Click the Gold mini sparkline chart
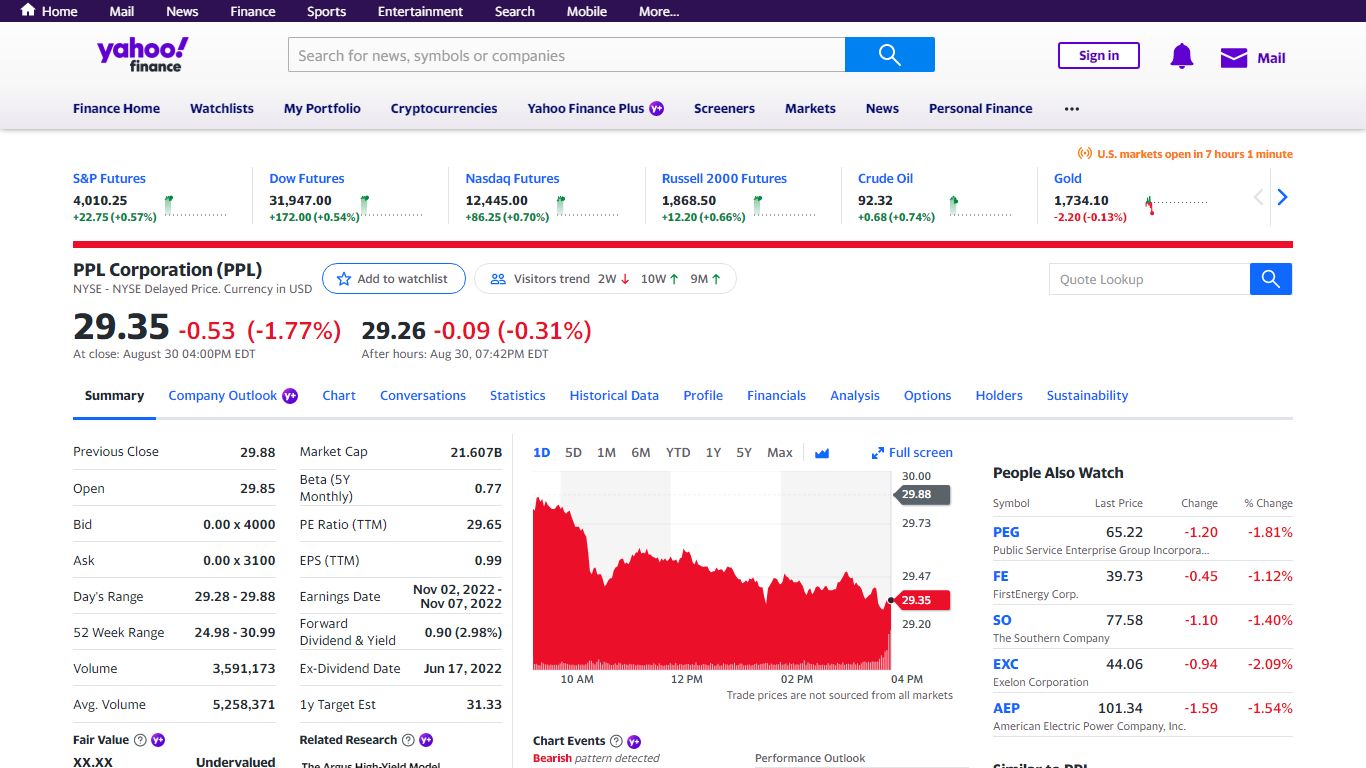Image resolution: width=1366 pixels, height=768 pixels. pos(1177,206)
